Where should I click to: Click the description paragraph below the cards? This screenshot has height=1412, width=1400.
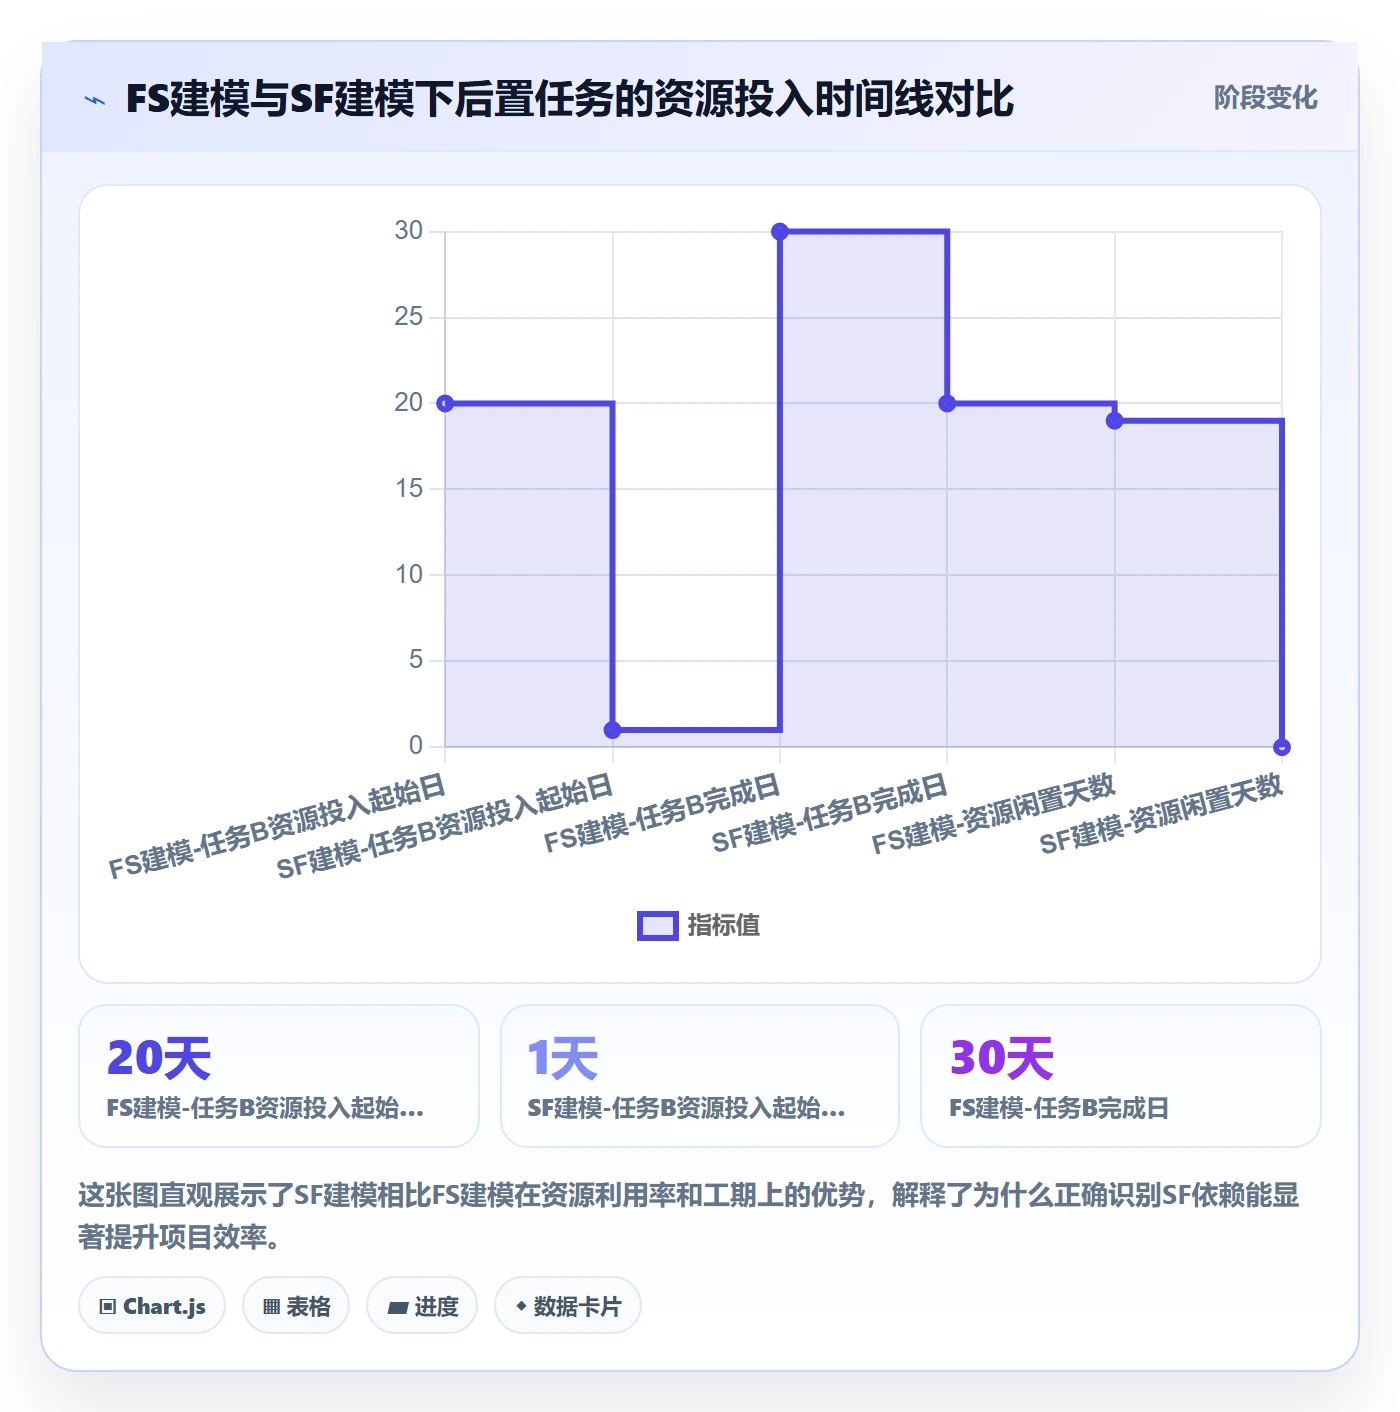(x=689, y=1216)
